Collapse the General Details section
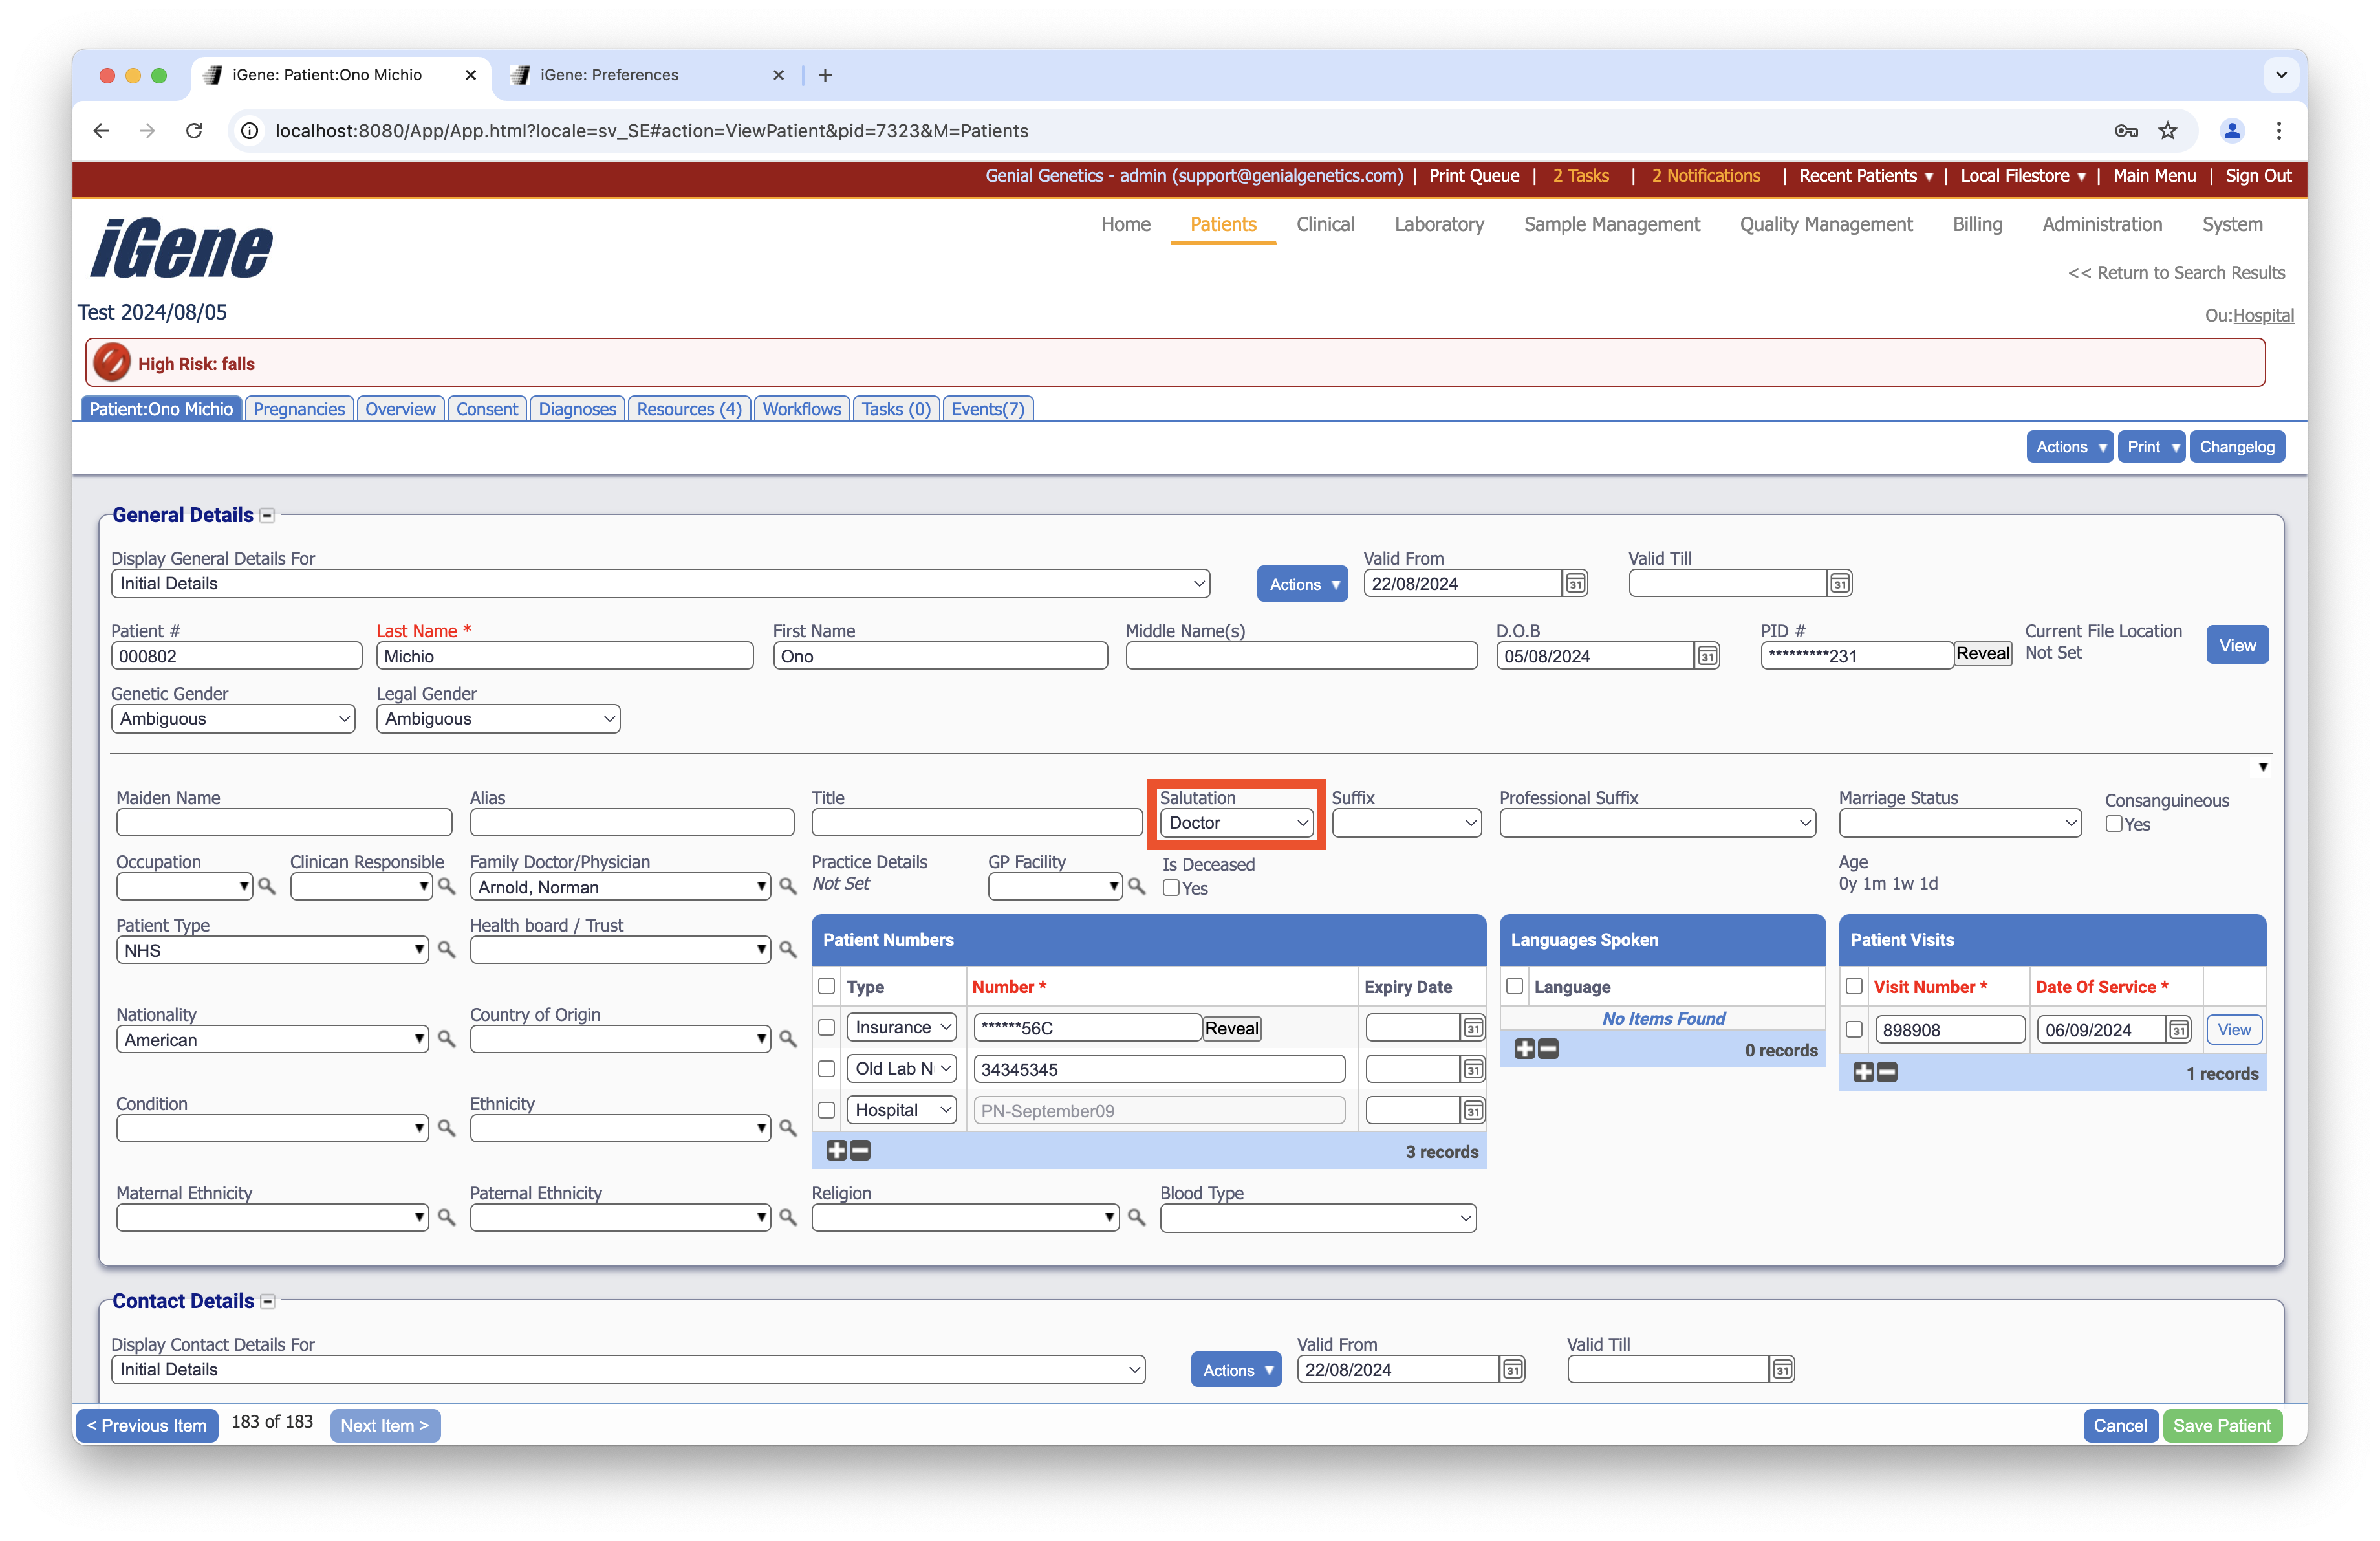Image resolution: width=2380 pixels, height=1541 pixels. 267,515
